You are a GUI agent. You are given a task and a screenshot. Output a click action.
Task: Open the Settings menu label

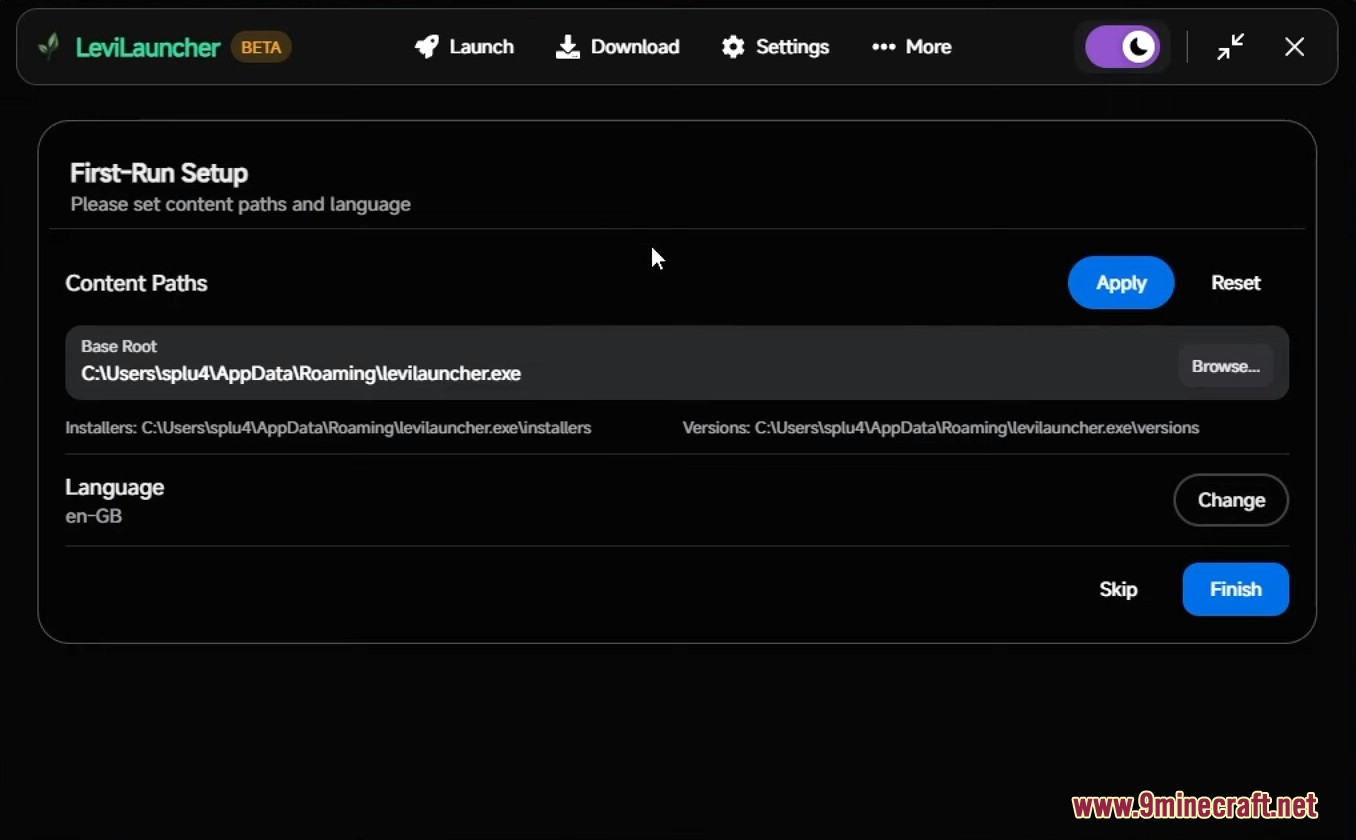pyautogui.click(x=792, y=47)
